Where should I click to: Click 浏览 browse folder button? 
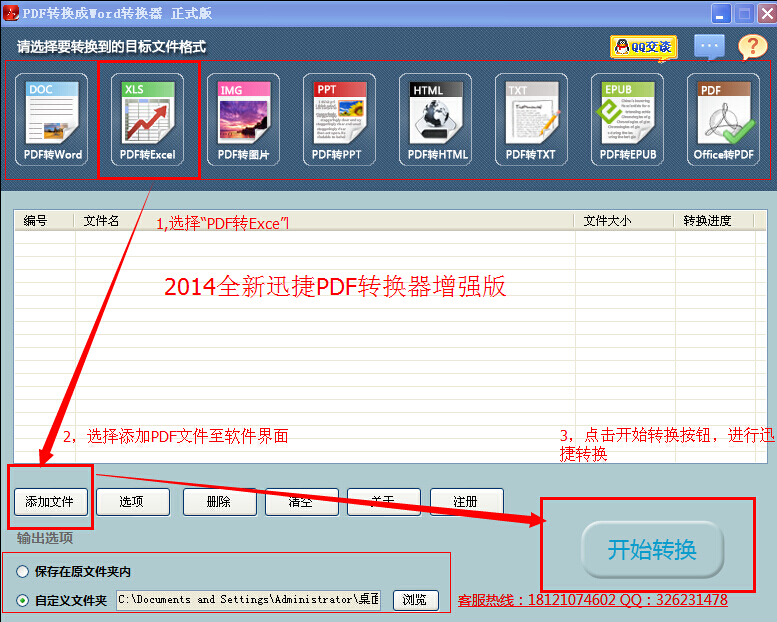(416, 600)
